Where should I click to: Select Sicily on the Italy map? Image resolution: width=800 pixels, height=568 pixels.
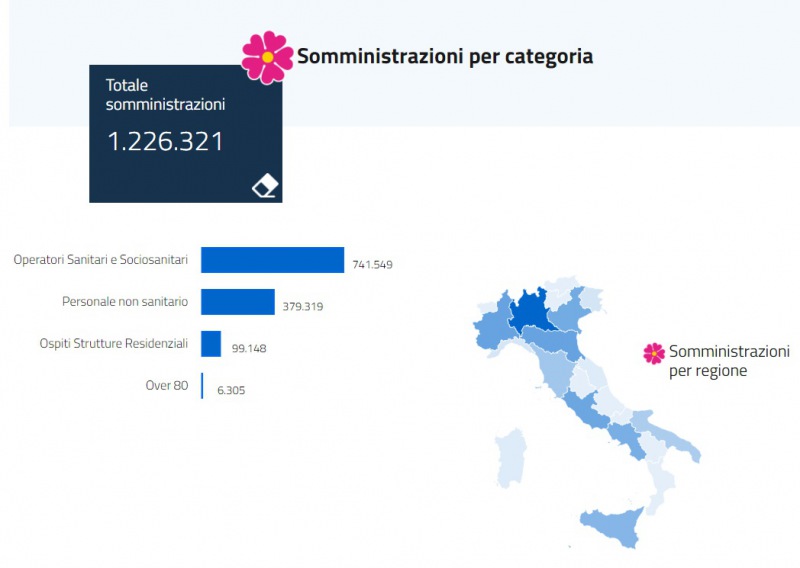[x=610, y=525]
